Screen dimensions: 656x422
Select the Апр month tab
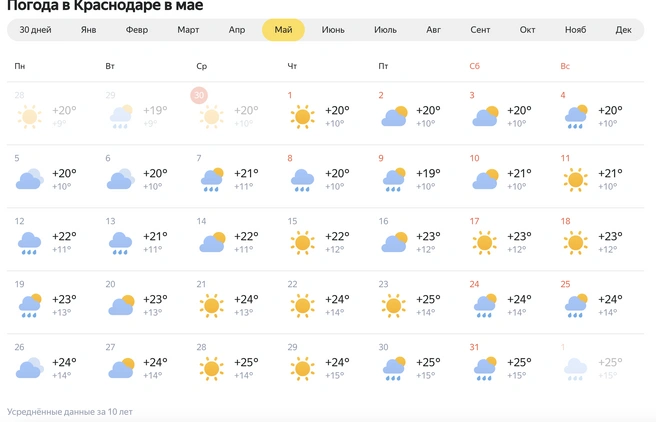[x=237, y=30]
